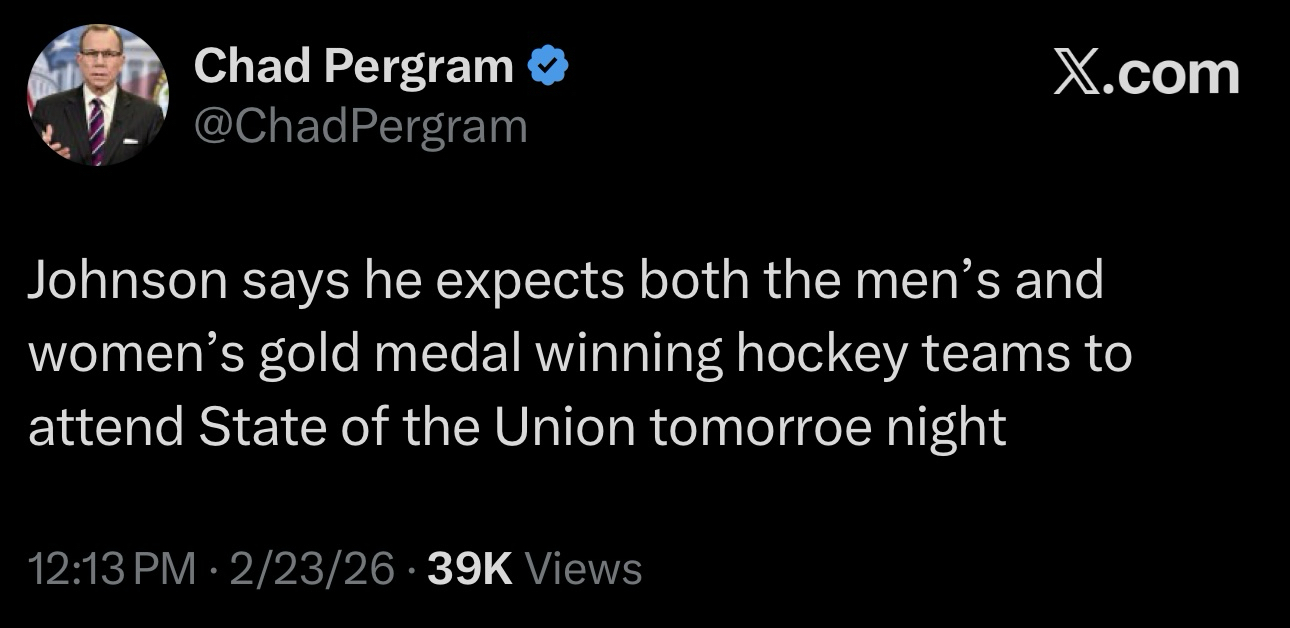Open Chad Pergram's profile picture

click(x=97, y=96)
